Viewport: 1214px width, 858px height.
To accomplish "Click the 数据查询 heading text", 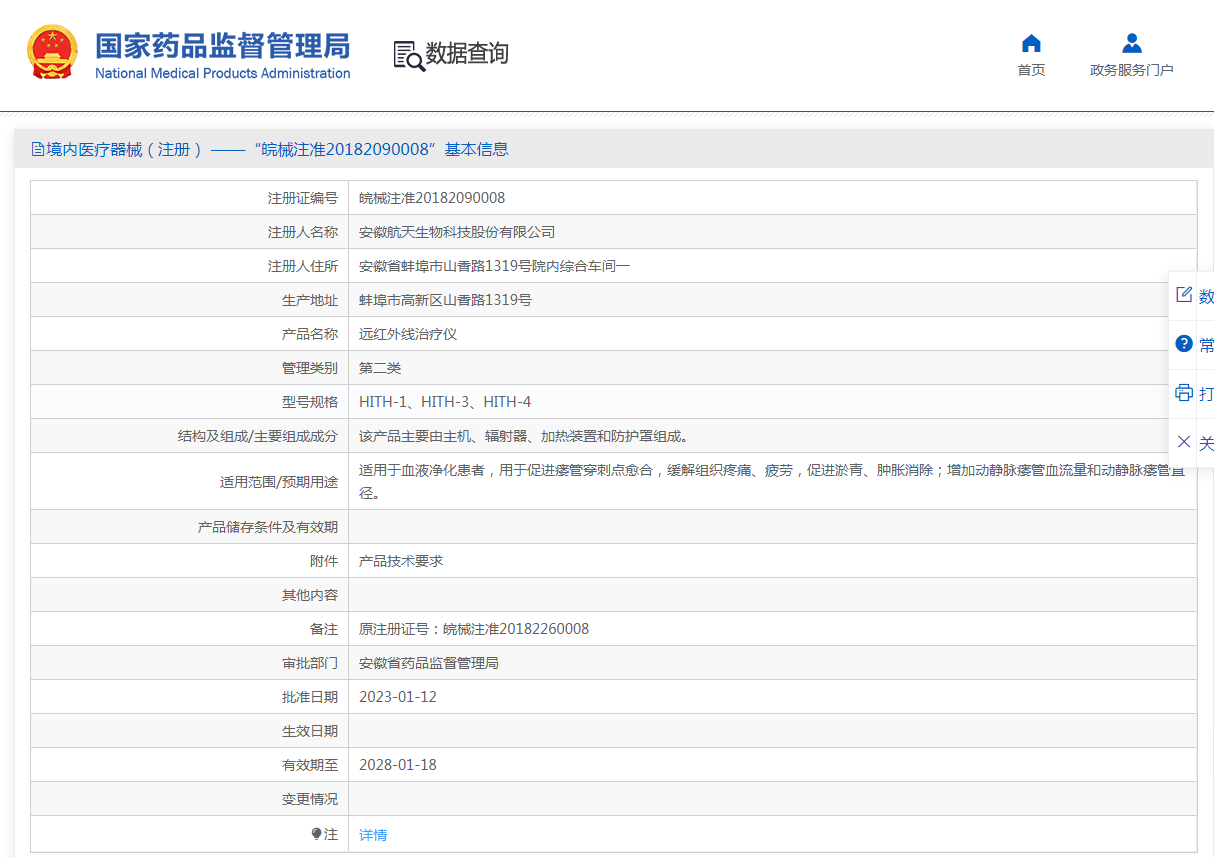I will 467,54.
